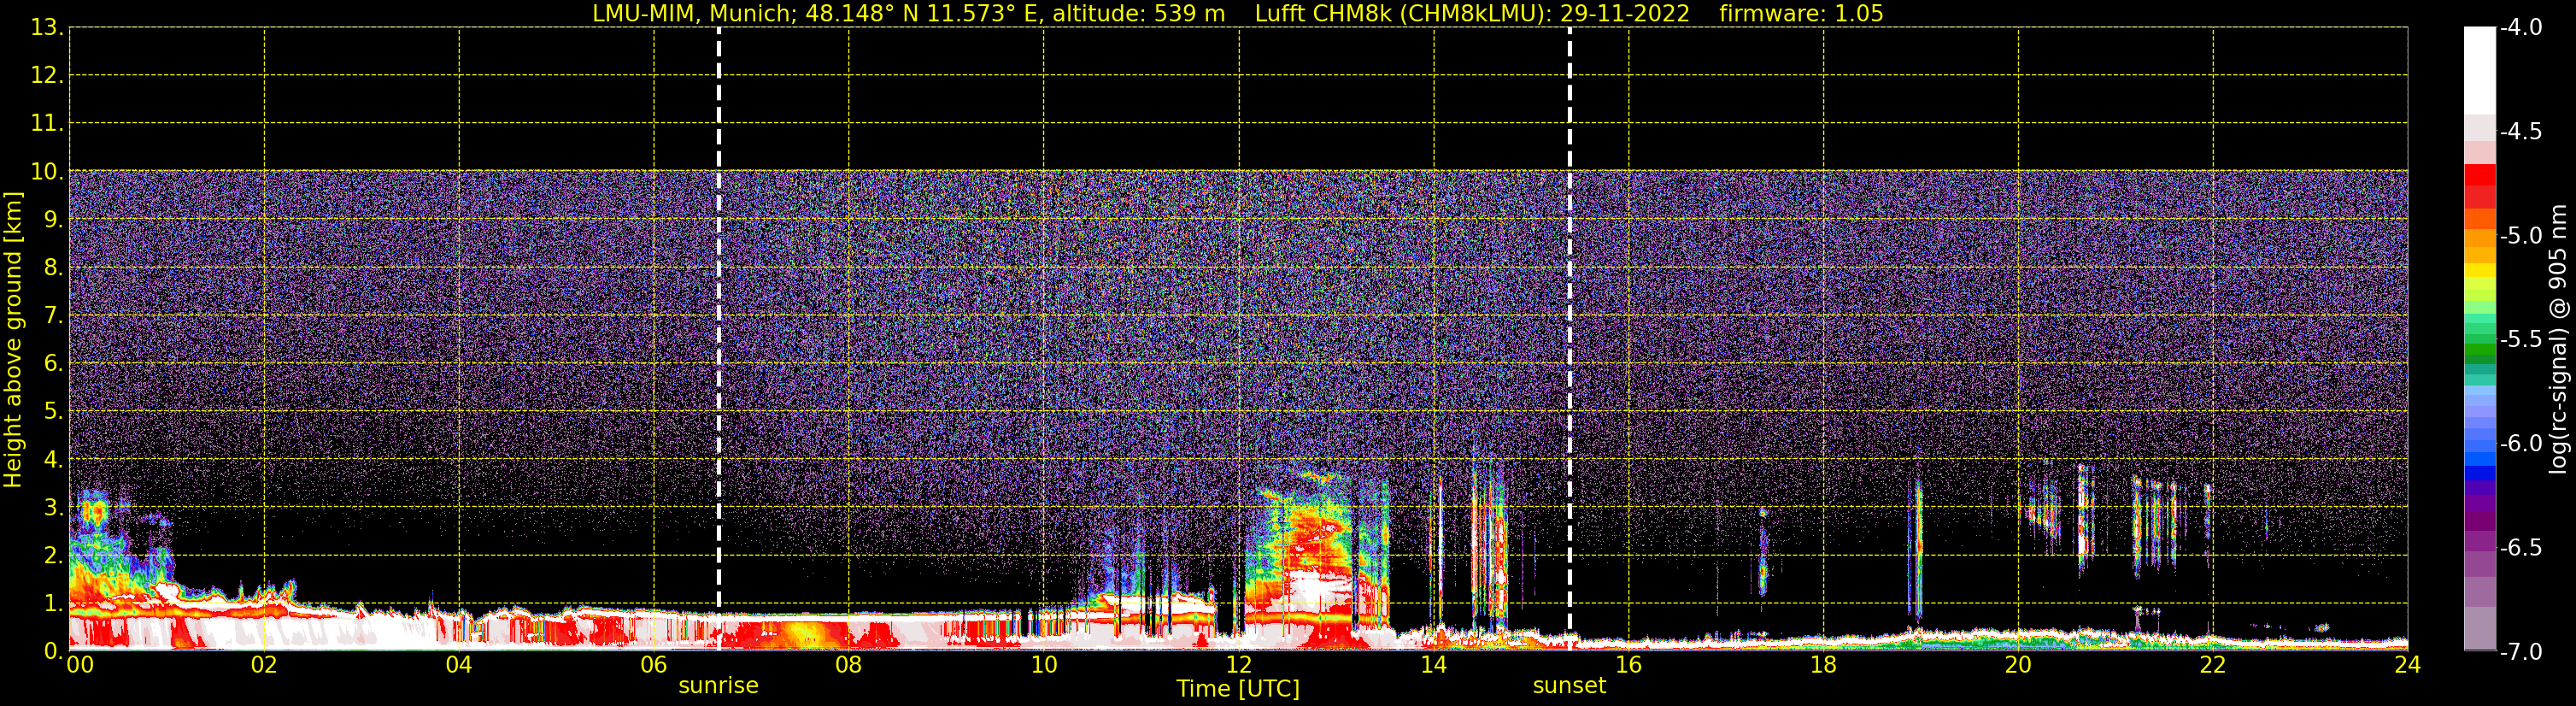Click the time axis tick label 16
The height and width of the screenshot is (706, 2576).
1629,665
